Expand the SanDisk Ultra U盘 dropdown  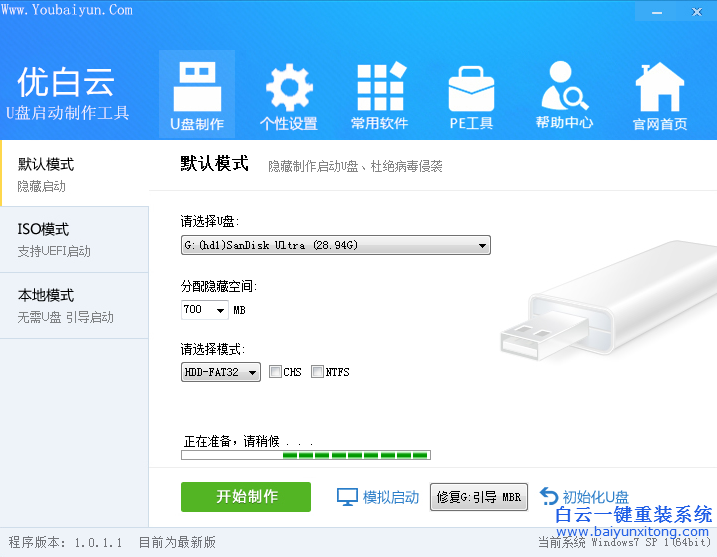(336, 245)
